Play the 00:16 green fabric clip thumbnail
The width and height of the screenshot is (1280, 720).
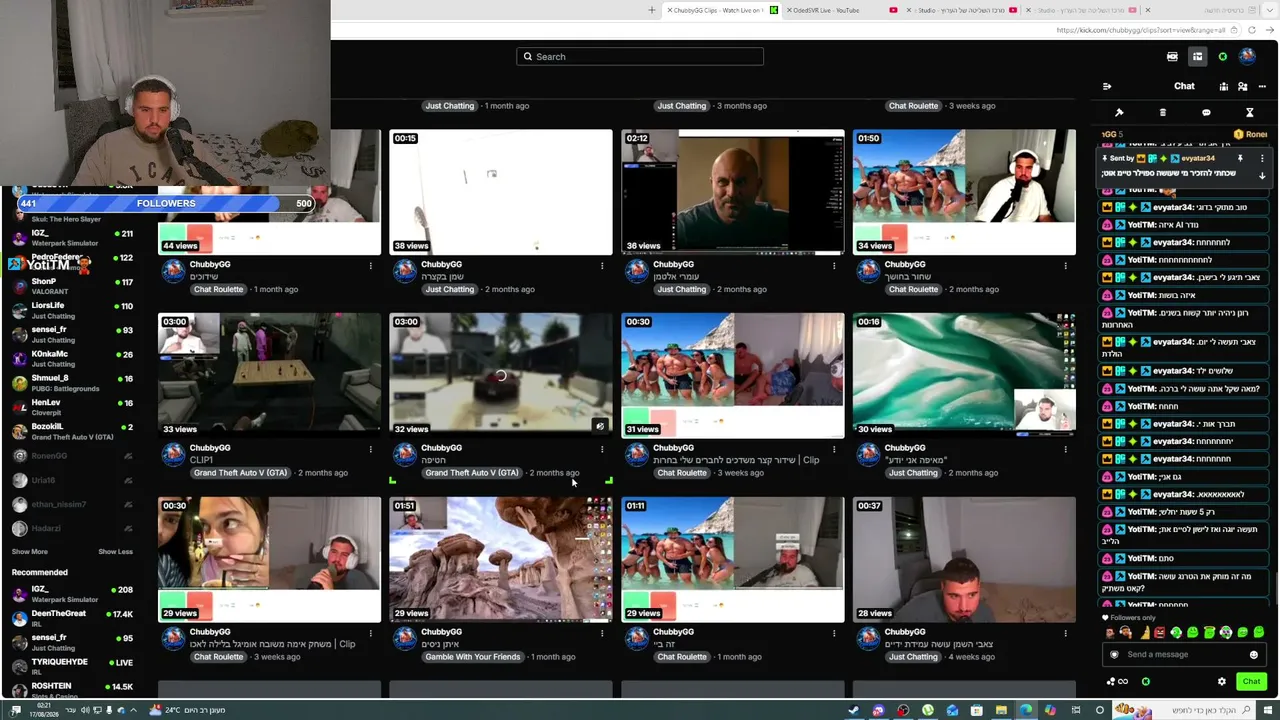pos(964,376)
